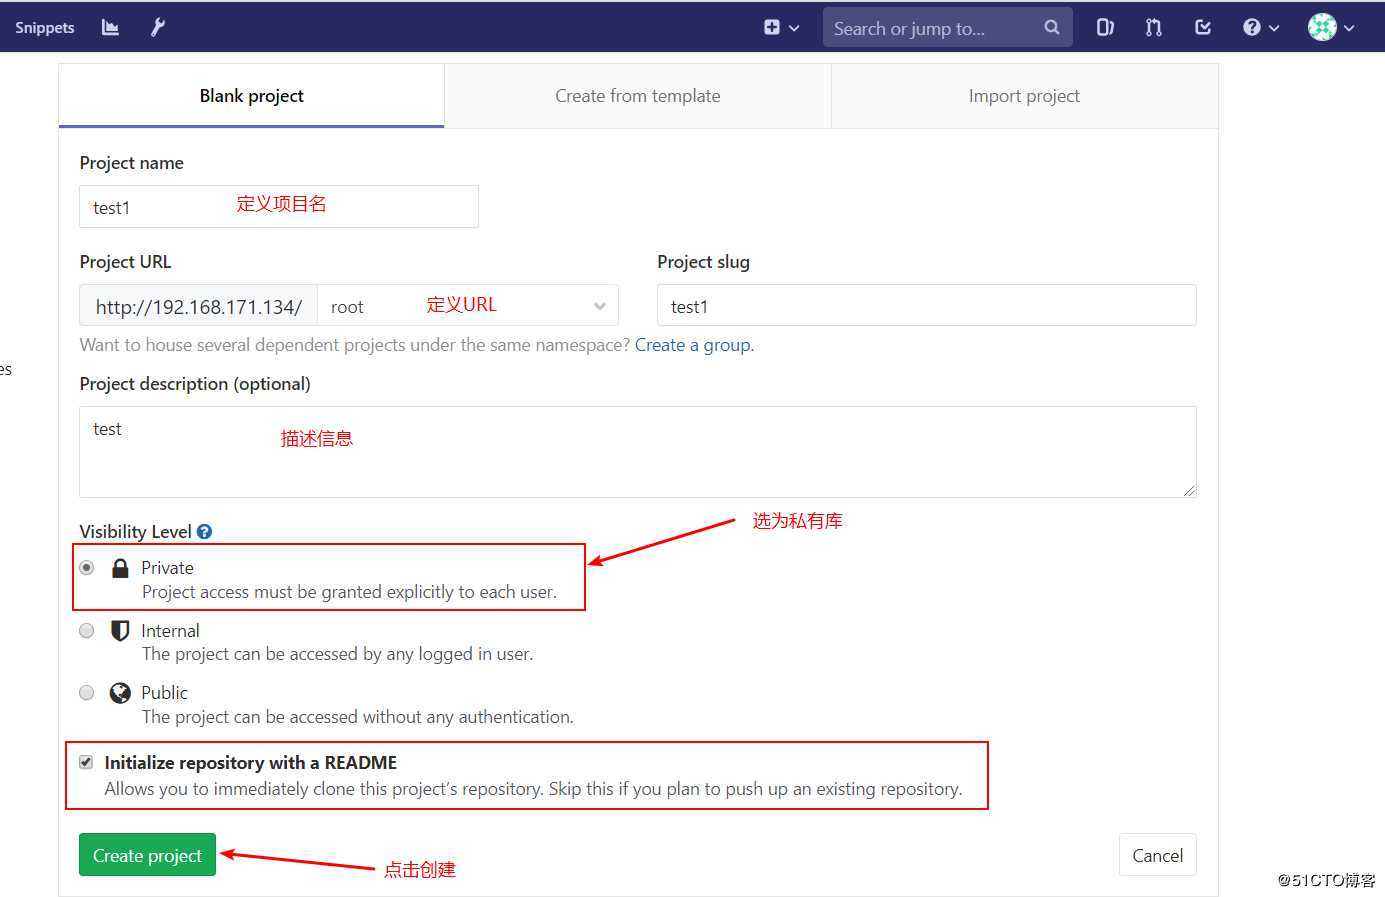Click the Public globe icon
Image resolution: width=1385 pixels, height=897 pixels.
(120, 693)
